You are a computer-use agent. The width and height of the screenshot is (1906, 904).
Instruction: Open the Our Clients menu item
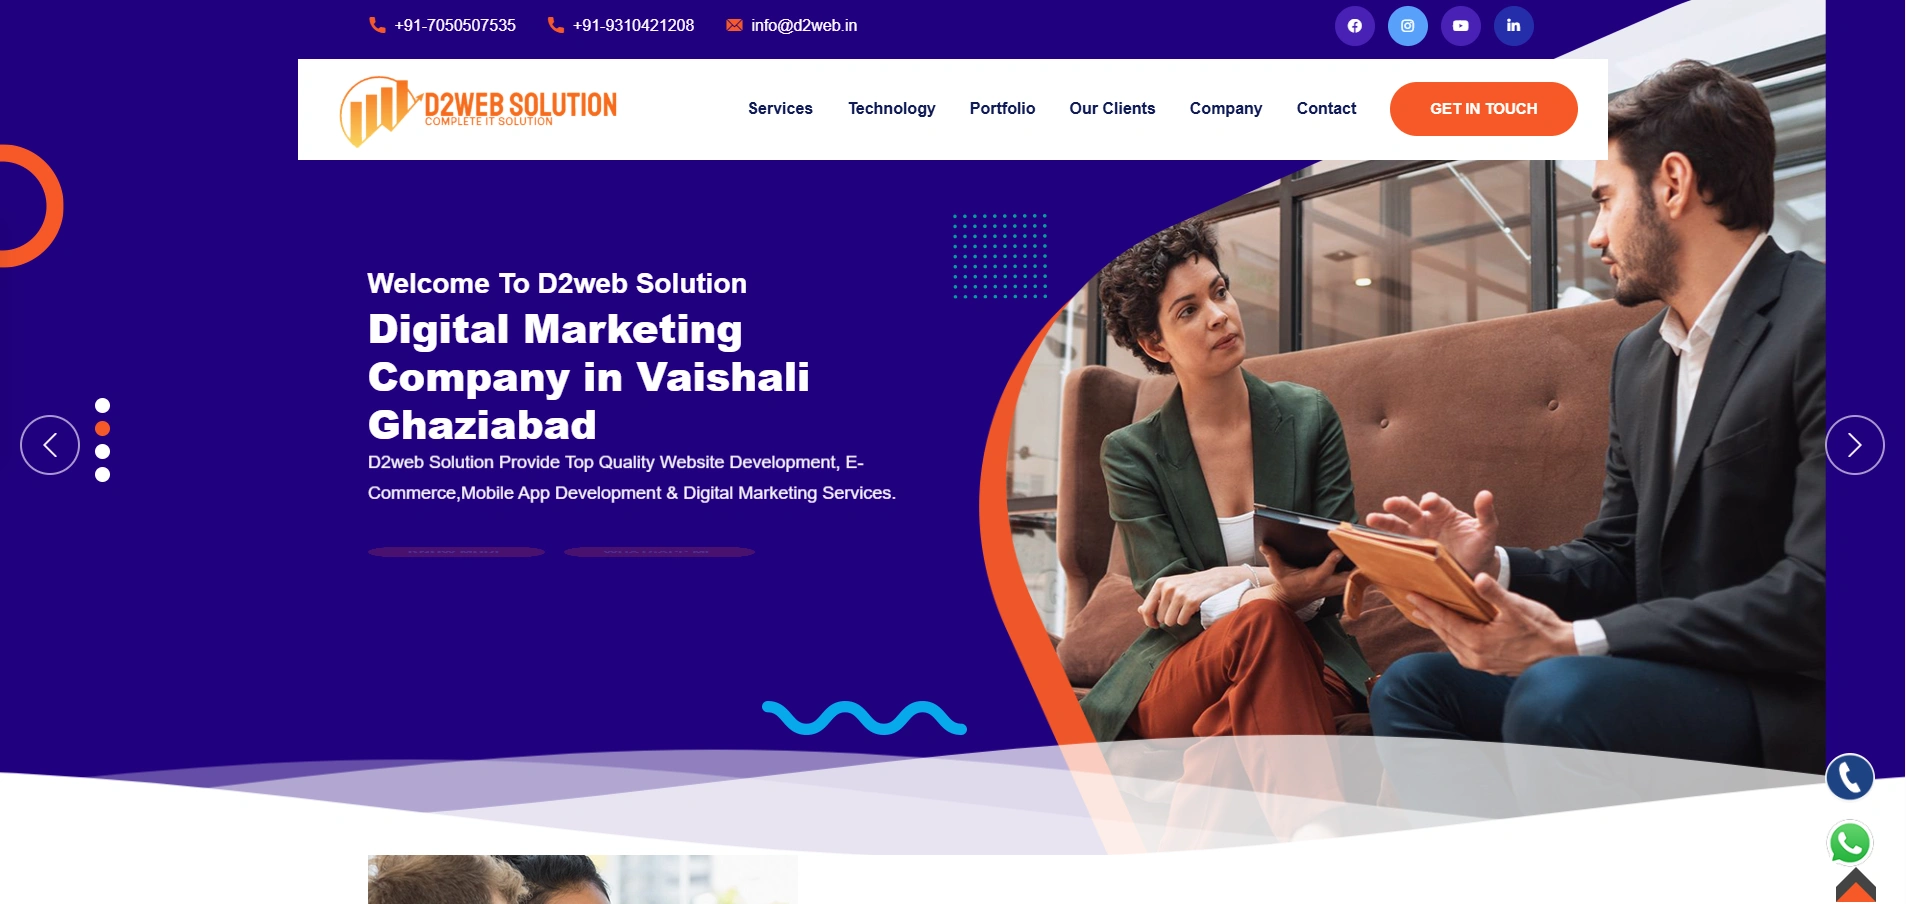pyautogui.click(x=1112, y=108)
